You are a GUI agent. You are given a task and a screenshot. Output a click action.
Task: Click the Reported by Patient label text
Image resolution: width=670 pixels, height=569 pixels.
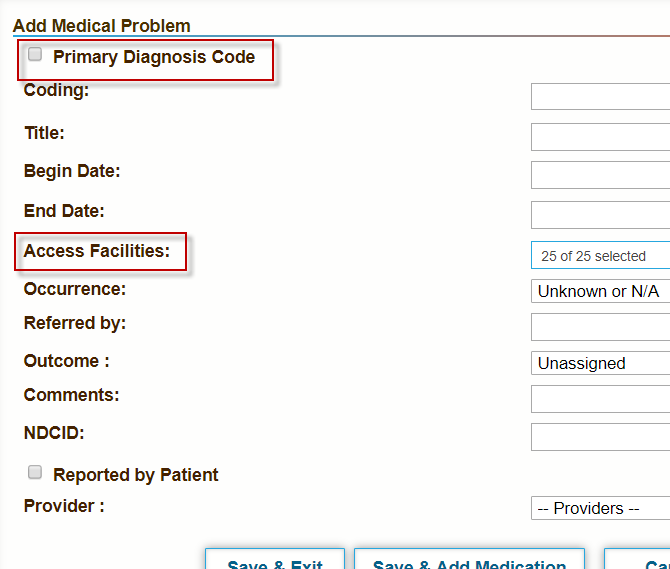136,475
